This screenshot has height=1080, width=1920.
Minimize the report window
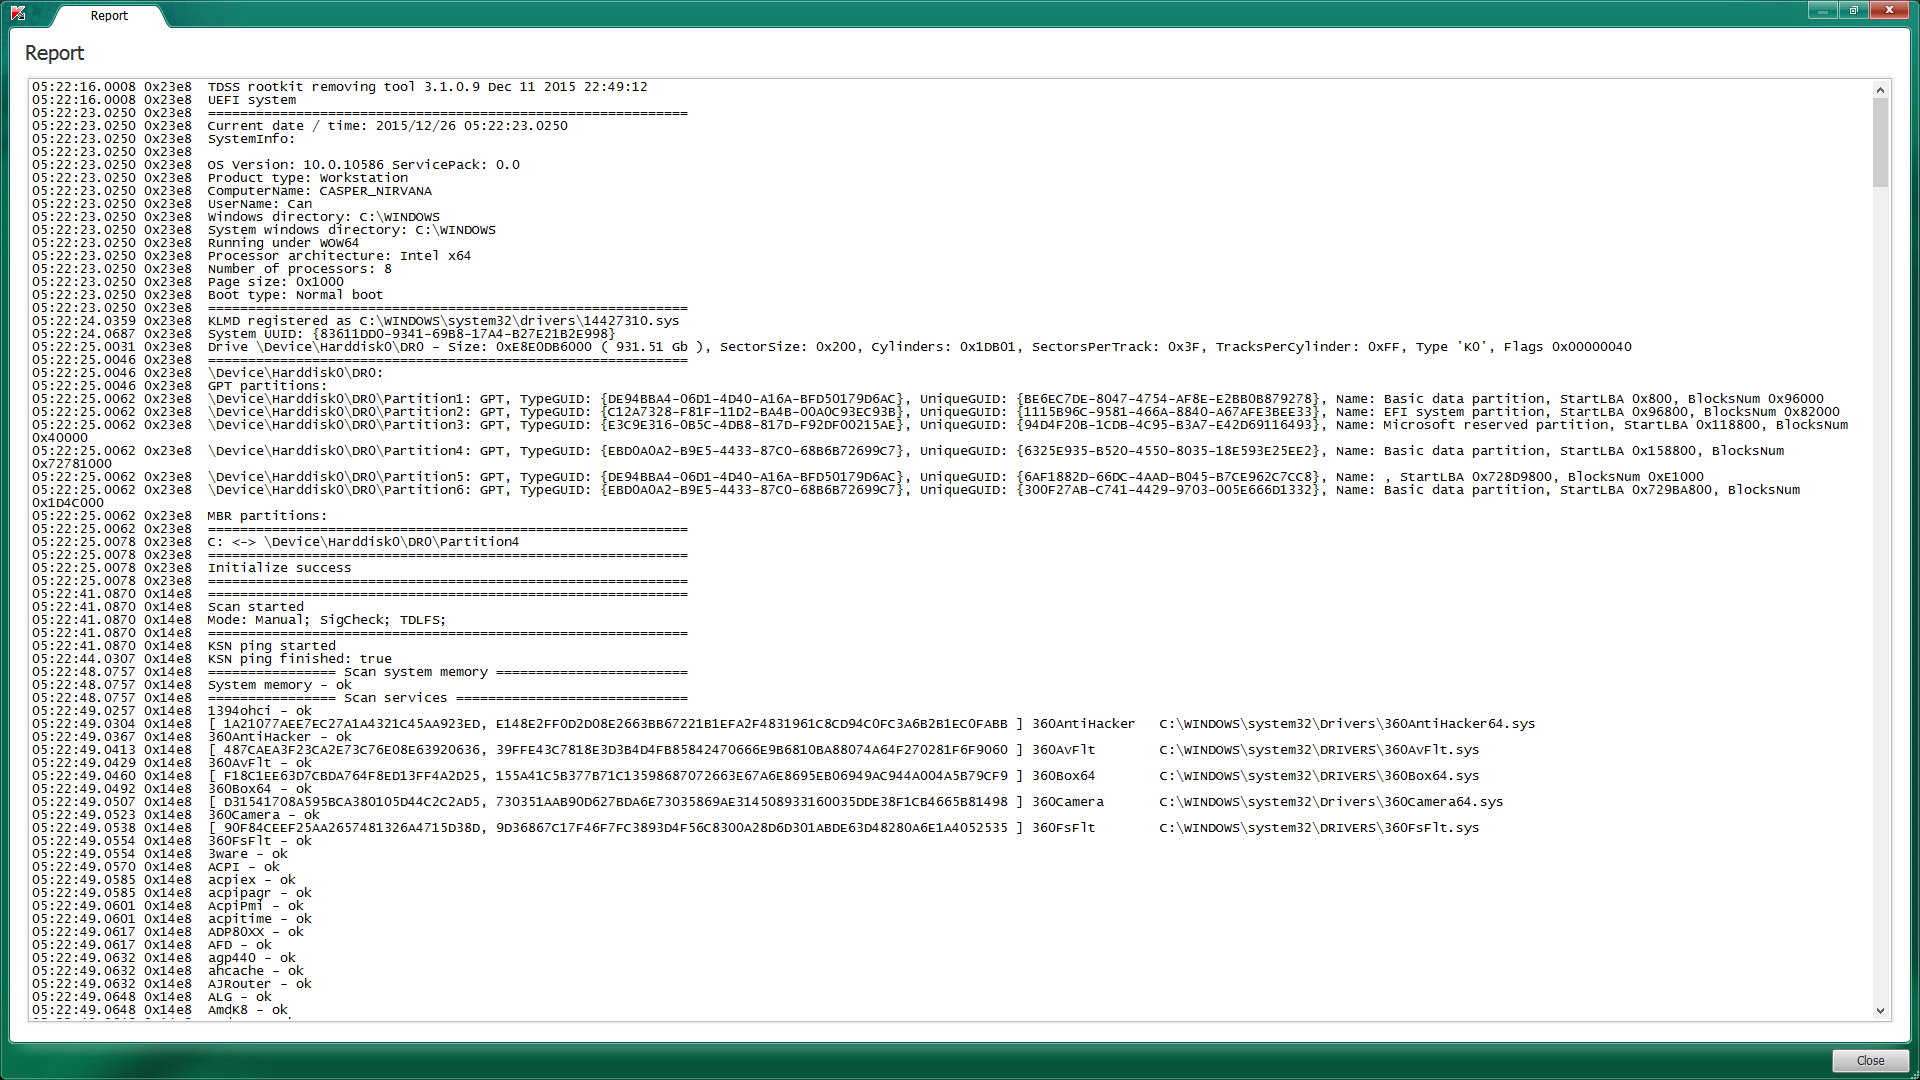click(x=1822, y=10)
